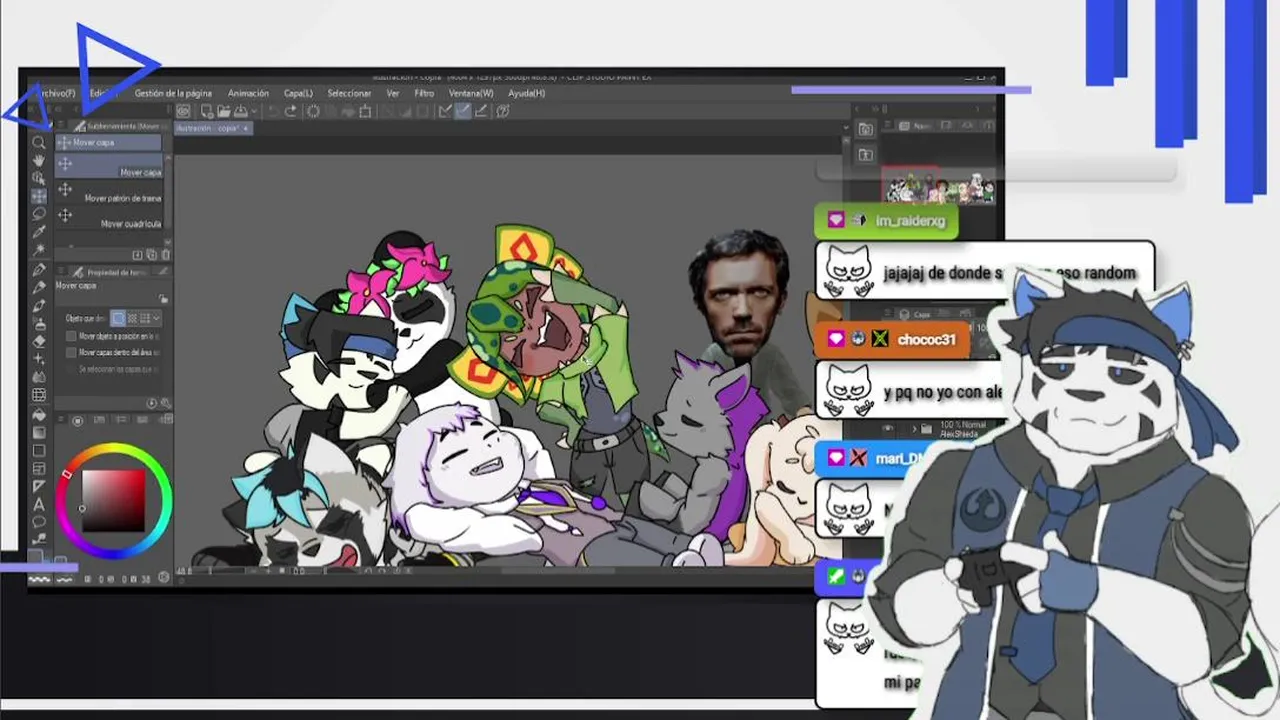1280x720 pixels.
Task: Select the Pencil tool
Action: point(39,286)
